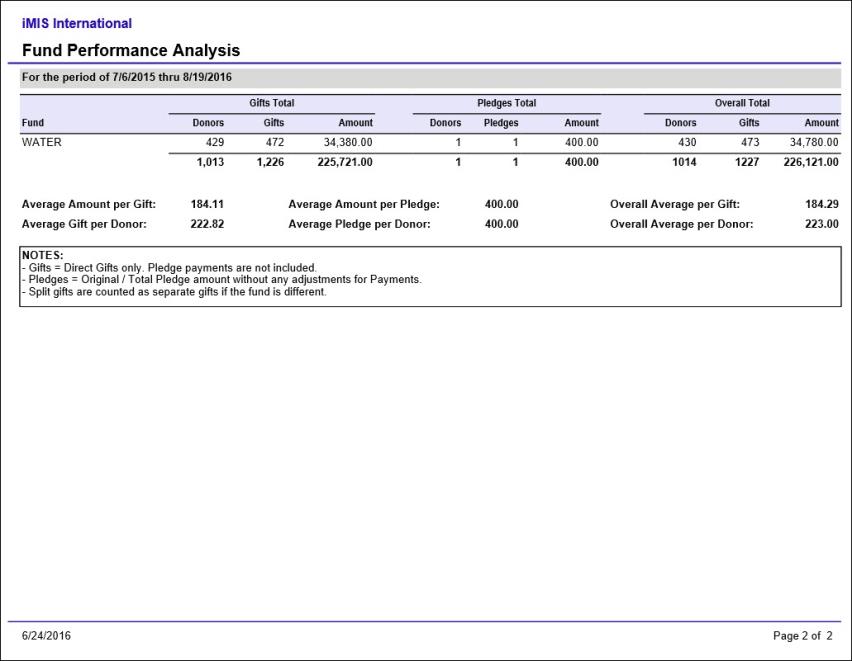Select the 223.00 overall average value

(x=822, y=224)
